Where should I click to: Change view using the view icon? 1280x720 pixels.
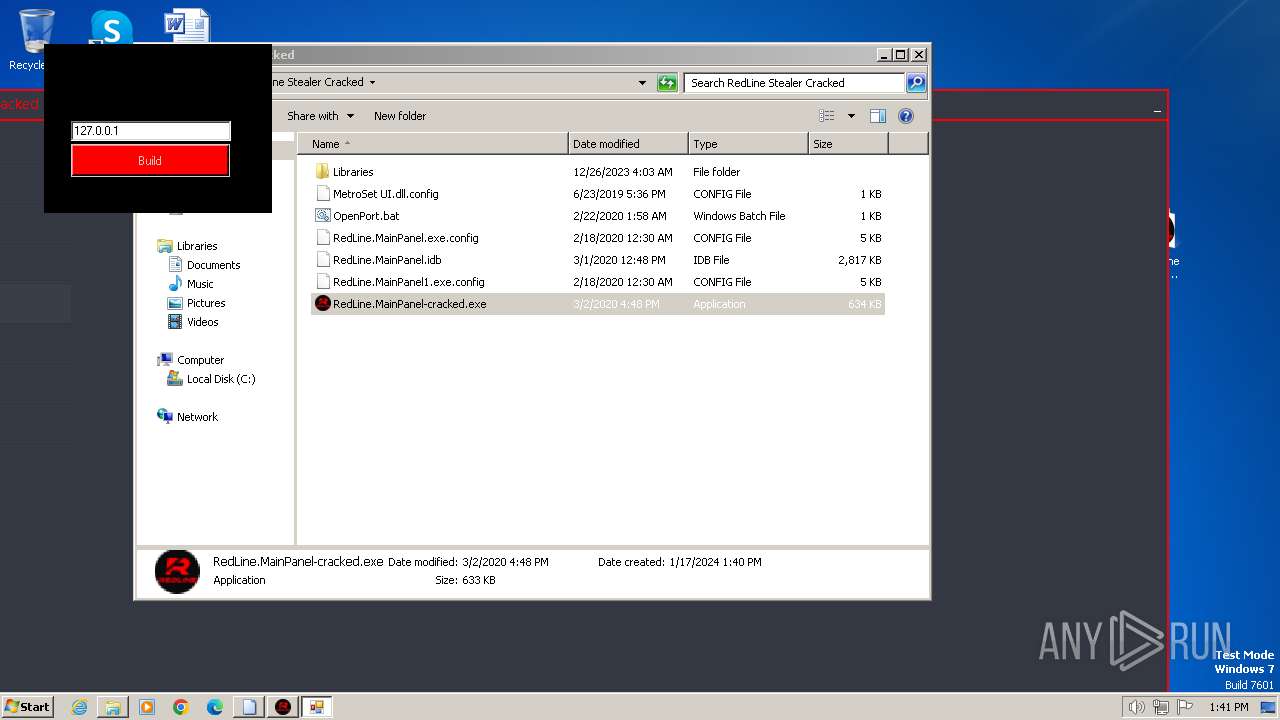[826, 116]
